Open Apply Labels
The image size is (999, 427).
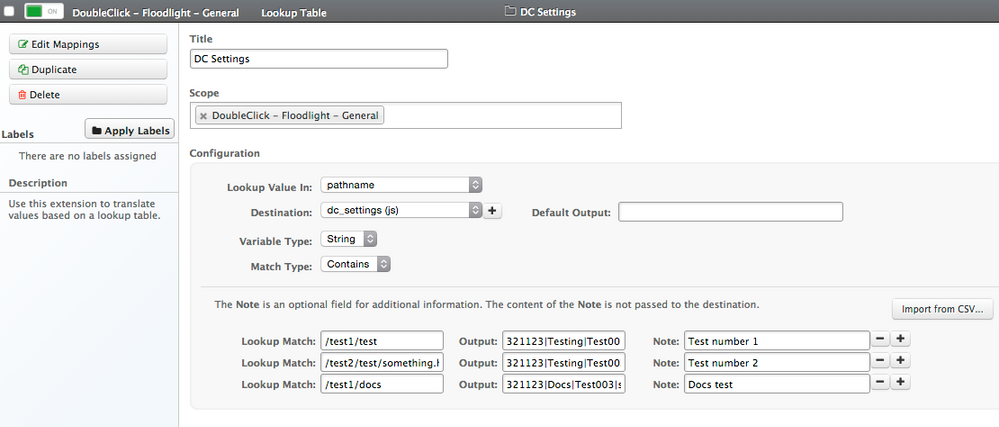coord(130,130)
